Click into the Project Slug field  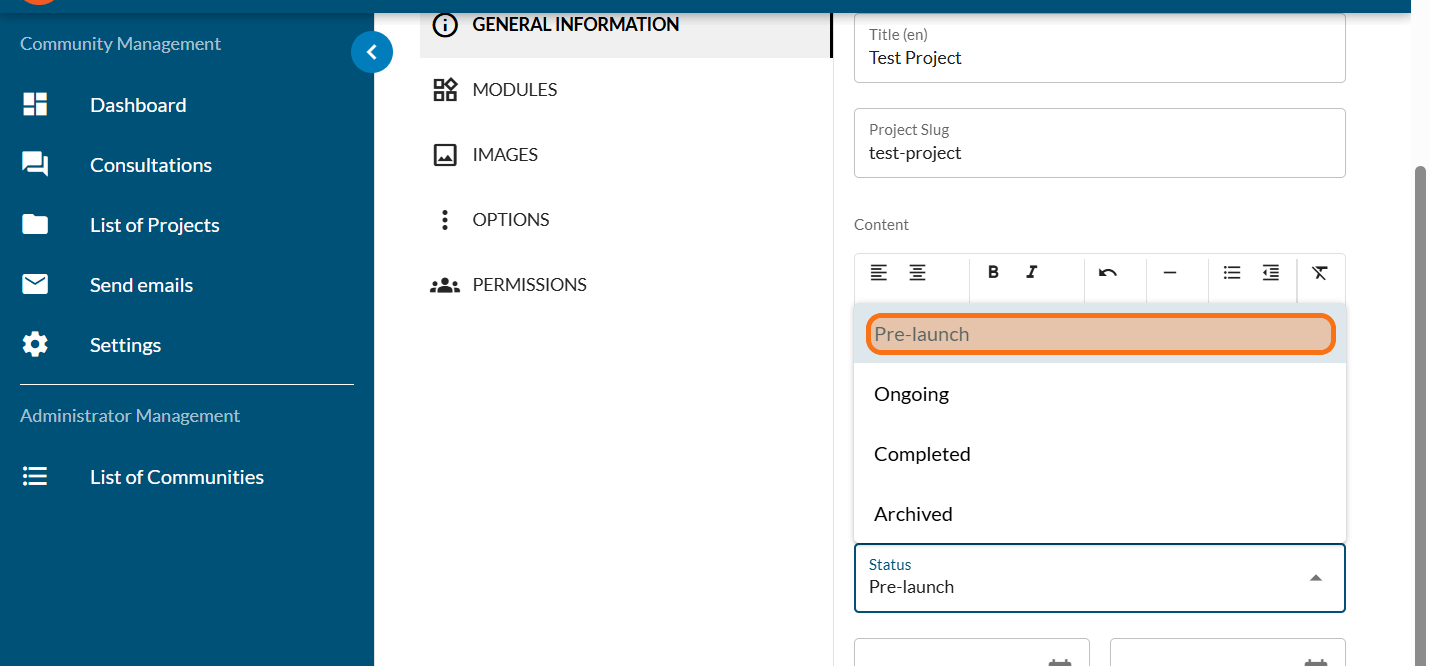coord(1099,153)
